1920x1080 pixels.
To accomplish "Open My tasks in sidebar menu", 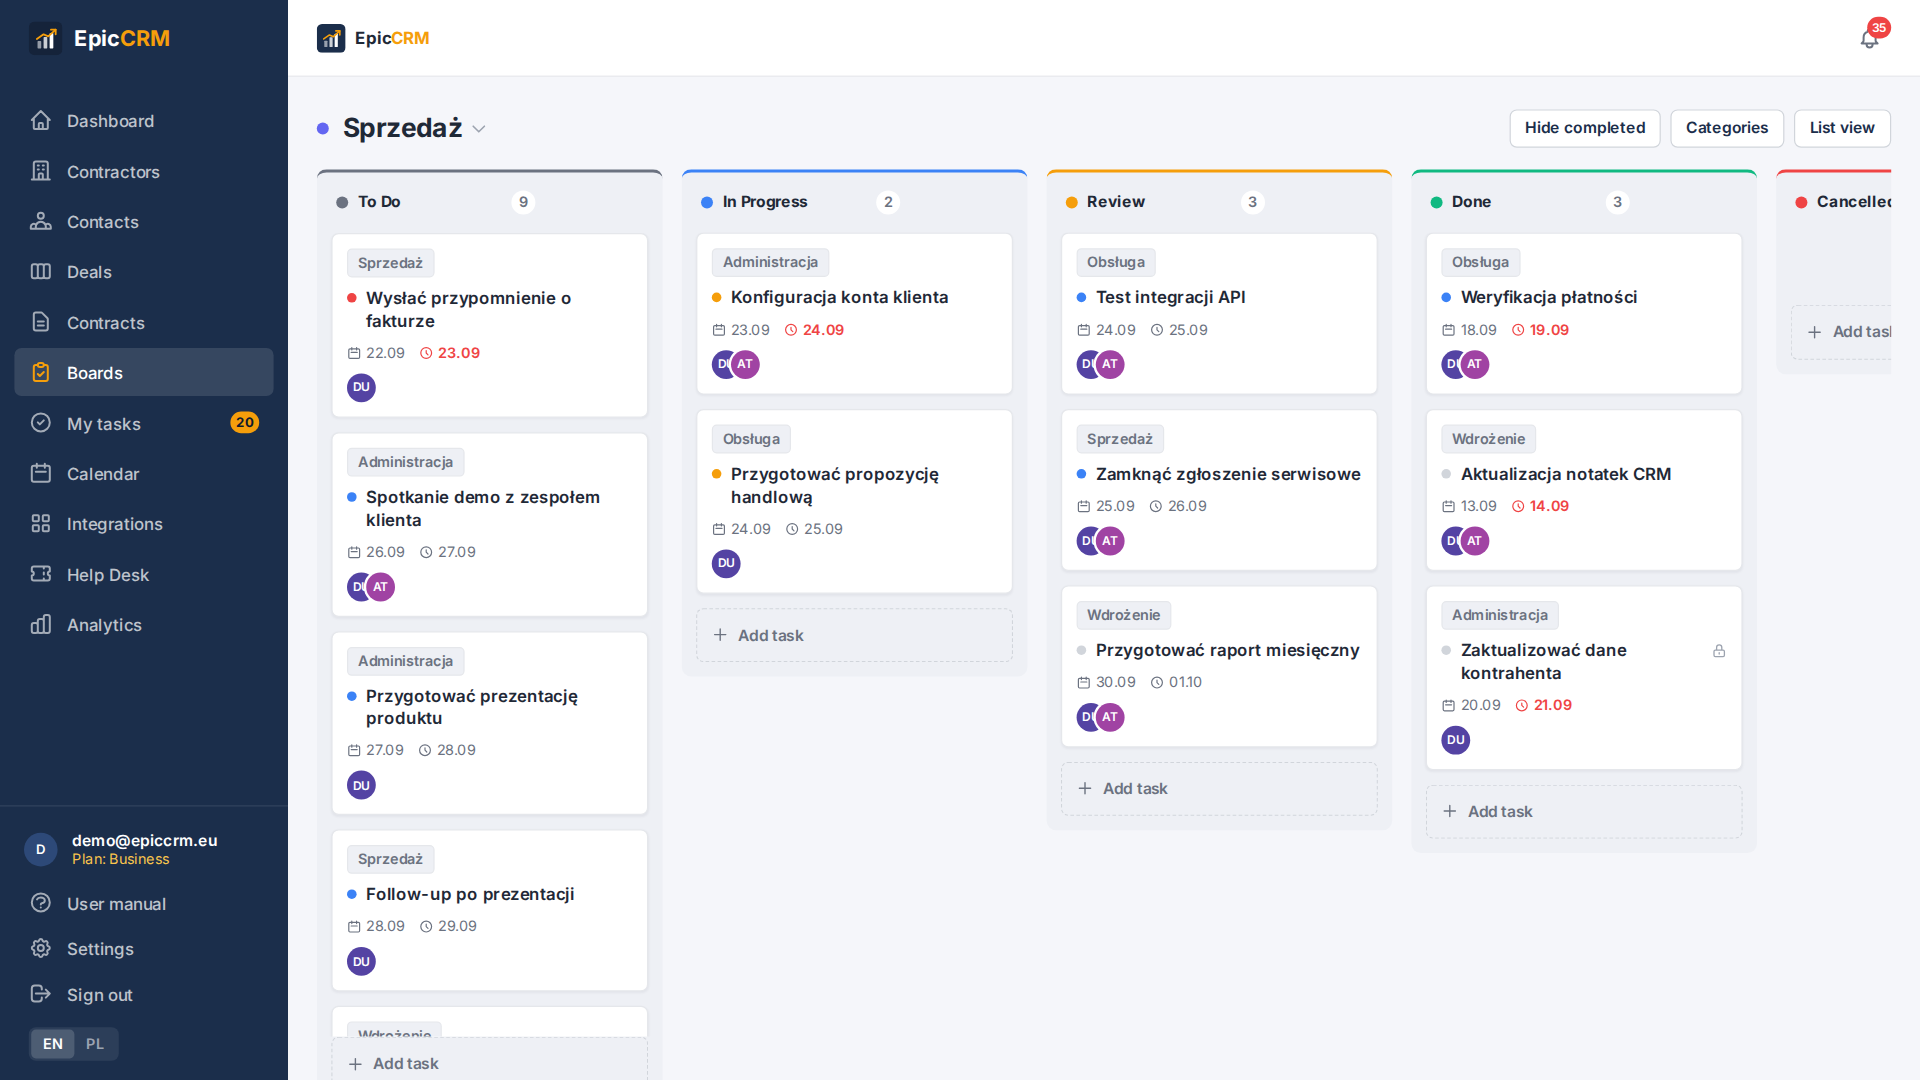I will (x=144, y=423).
